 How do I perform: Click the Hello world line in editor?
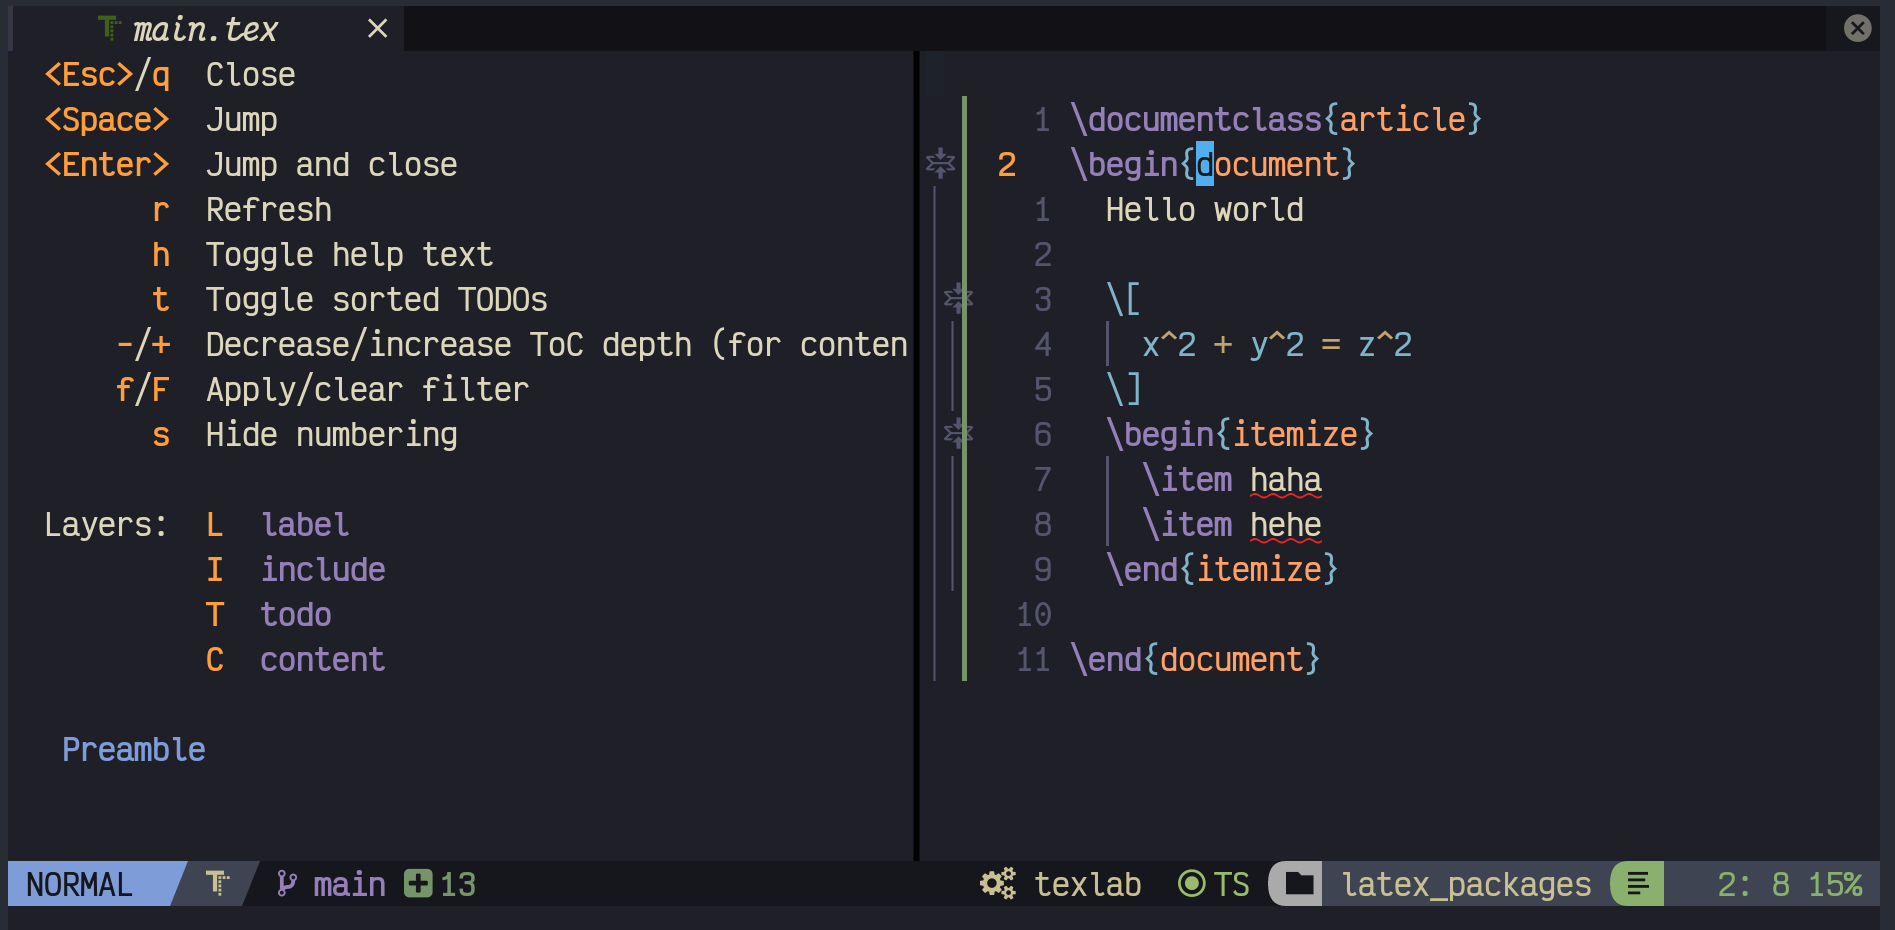[x=1204, y=209]
